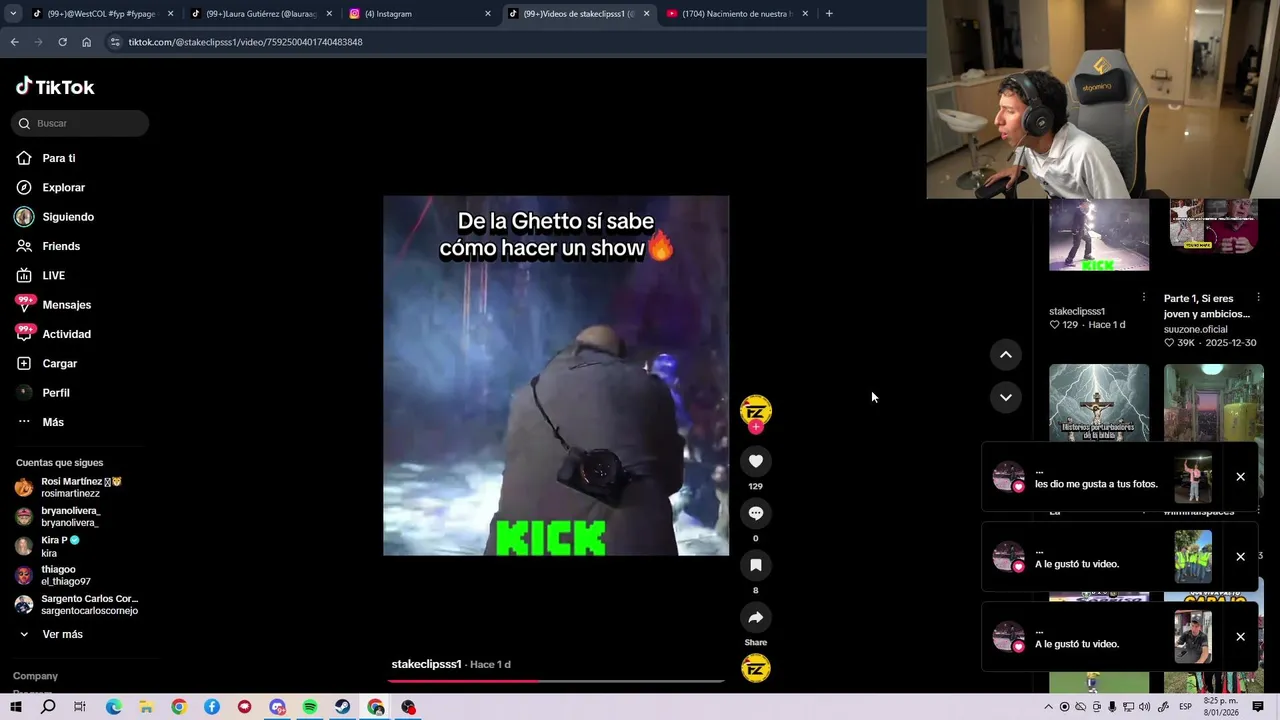
Task: Open the spinning sound disc icon
Action: (755, 668)
